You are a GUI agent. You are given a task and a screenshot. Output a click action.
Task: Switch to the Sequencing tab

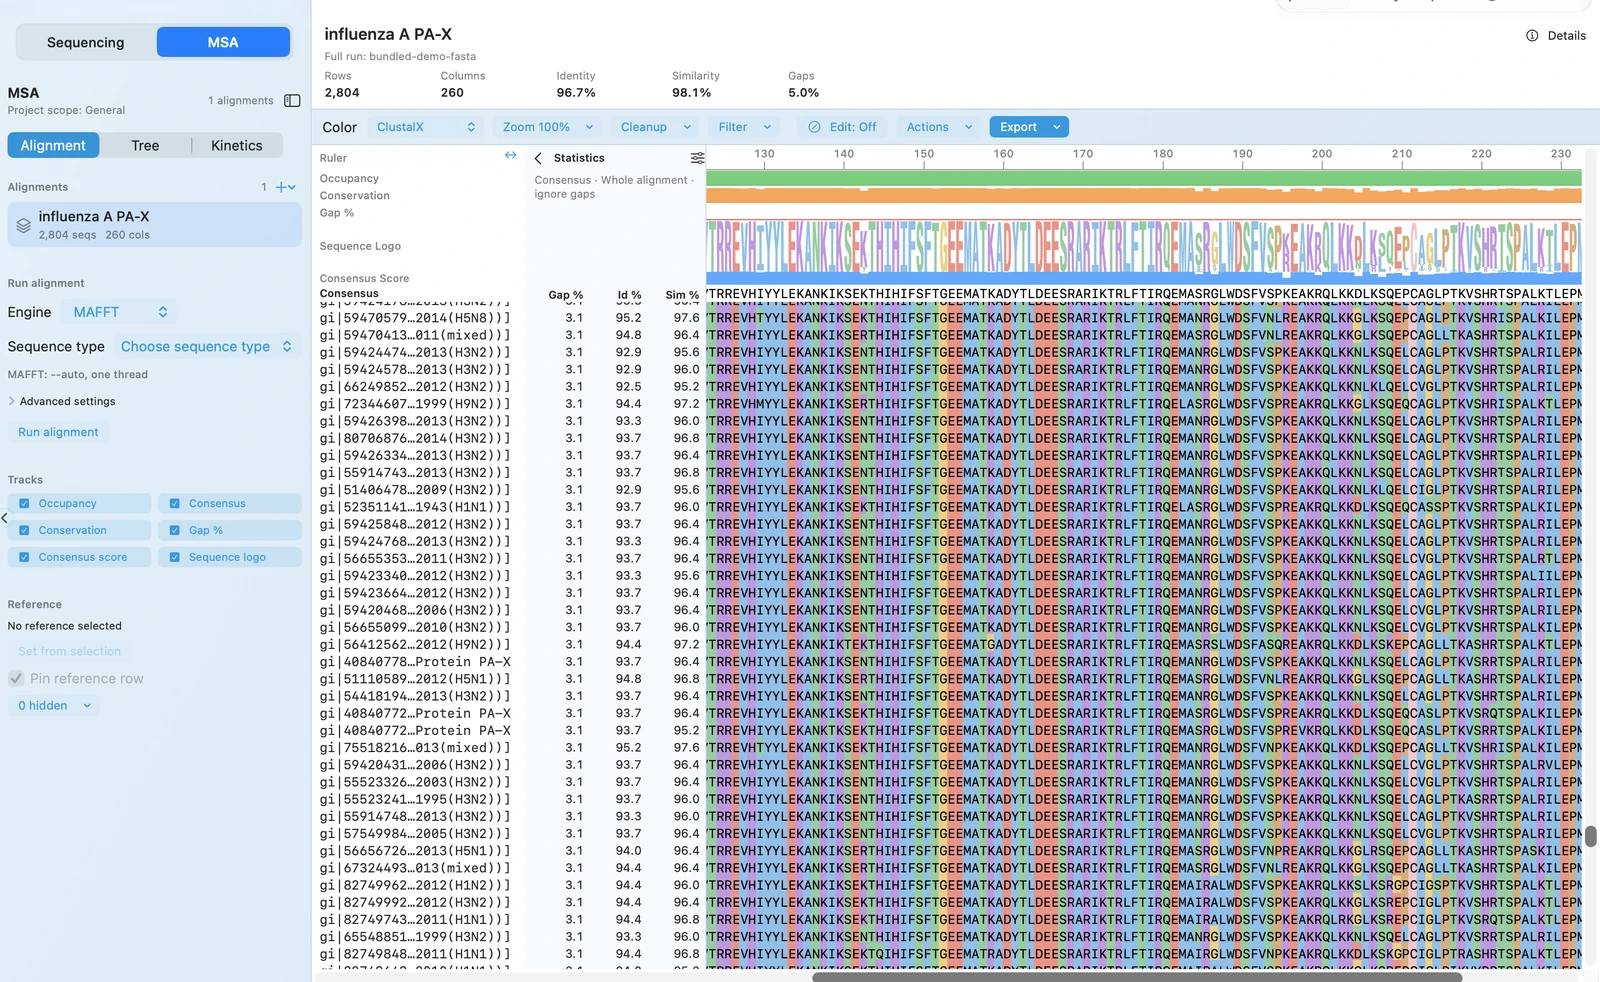pyautogui.click(x=86, y=43)
